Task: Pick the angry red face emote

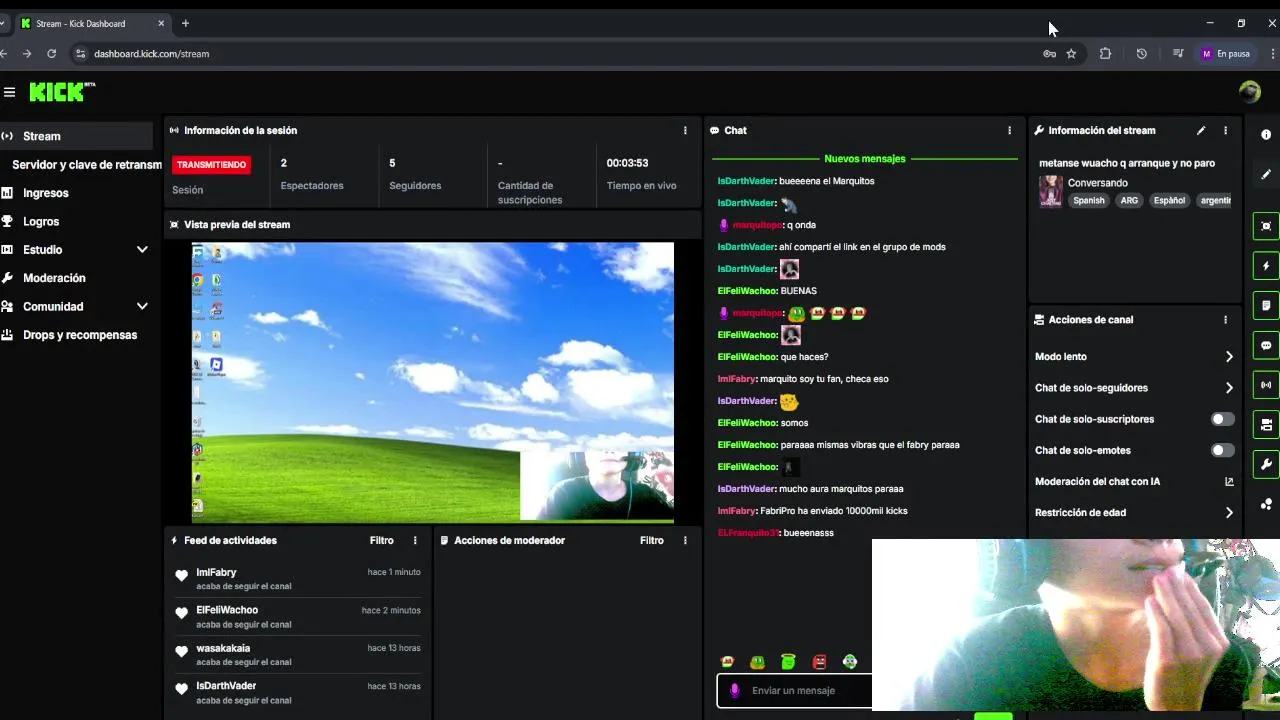Action: click(x=820, y=662)
